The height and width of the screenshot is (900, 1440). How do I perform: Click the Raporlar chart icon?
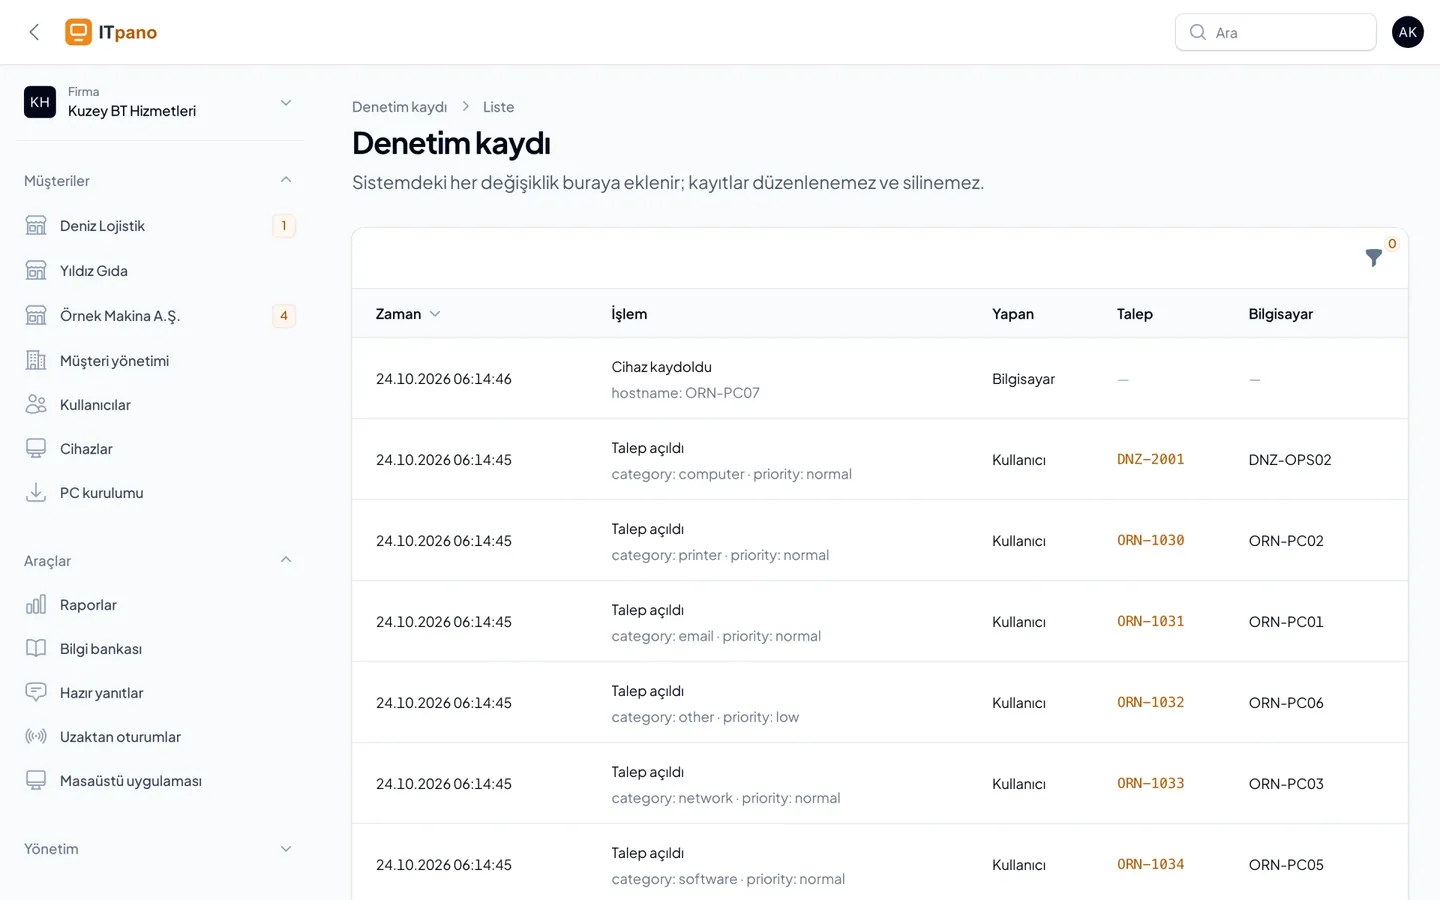coord(36,604)
